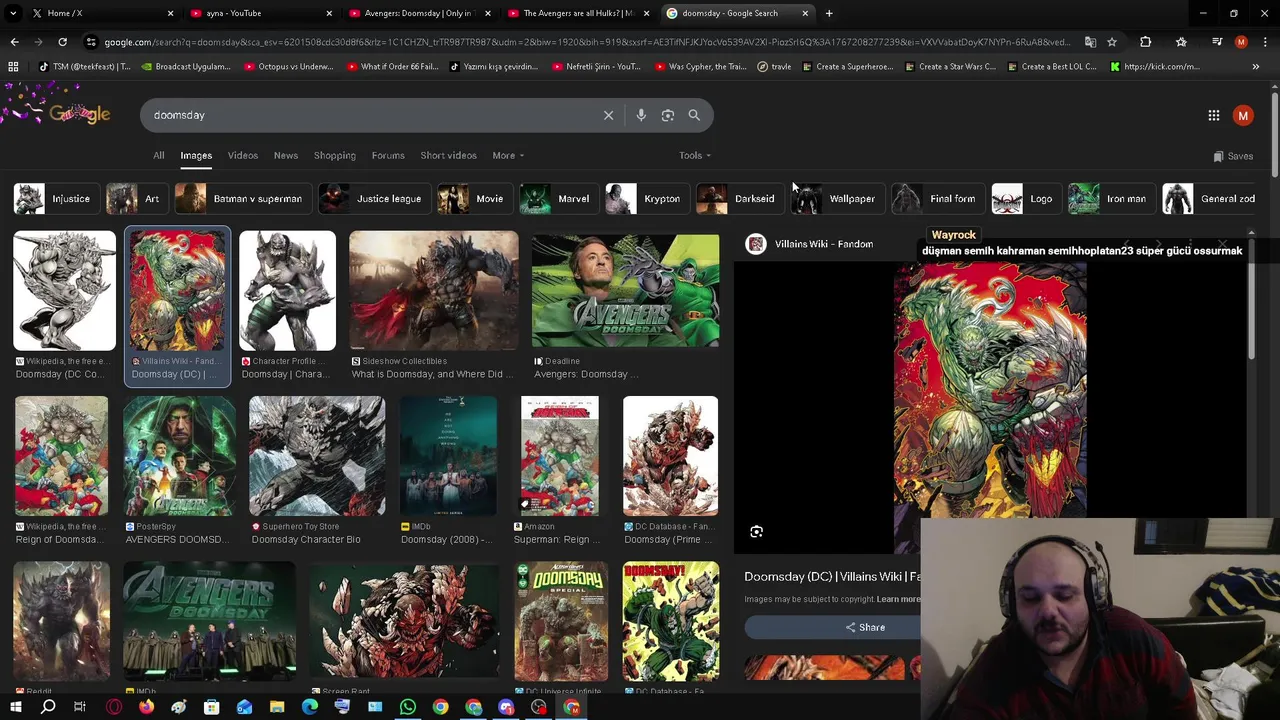
Task: Open Google Lens image search icon
Action: (x=668, y=115)
